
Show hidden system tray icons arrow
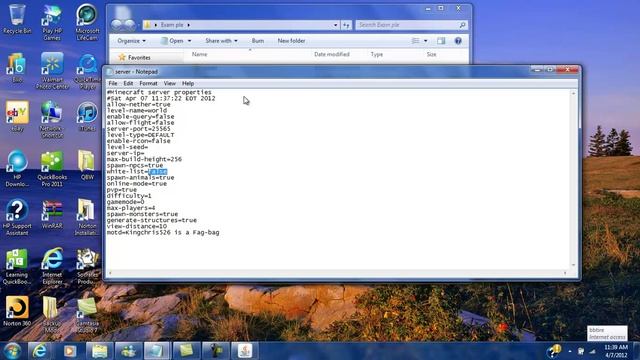pos(570,351)
